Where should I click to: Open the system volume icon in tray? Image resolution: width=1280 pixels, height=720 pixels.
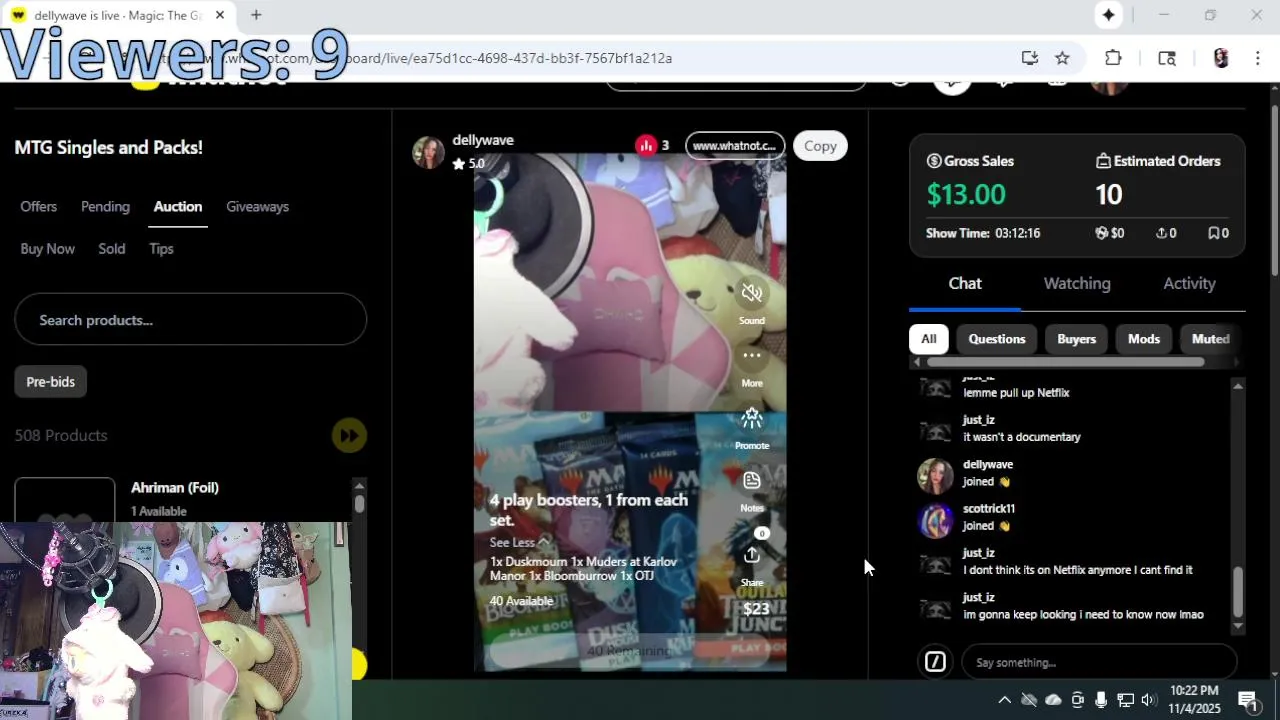tap(1148, 700)
